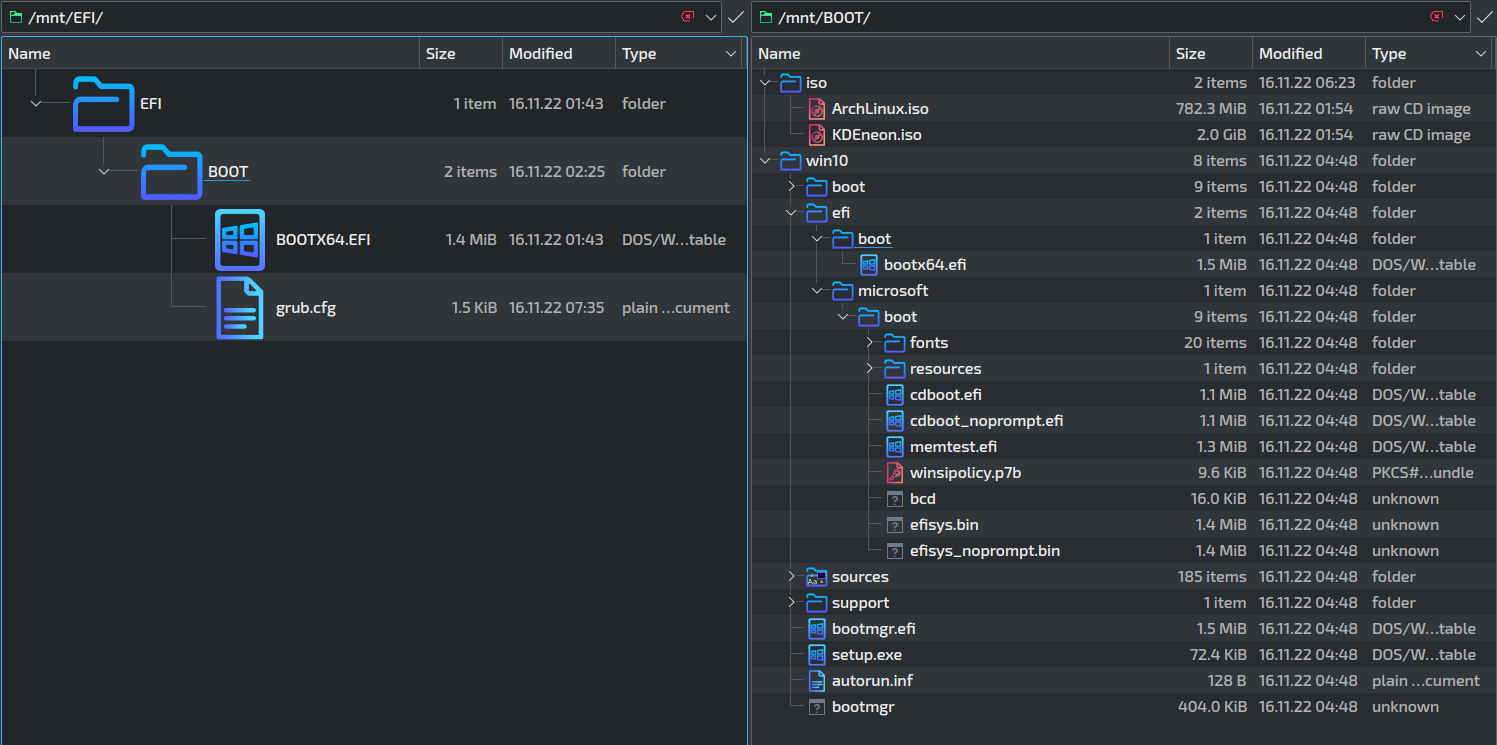This screenshot has width=1497, height=745.
Task: Sort right pane by Name column
Action: click(960, 54)
